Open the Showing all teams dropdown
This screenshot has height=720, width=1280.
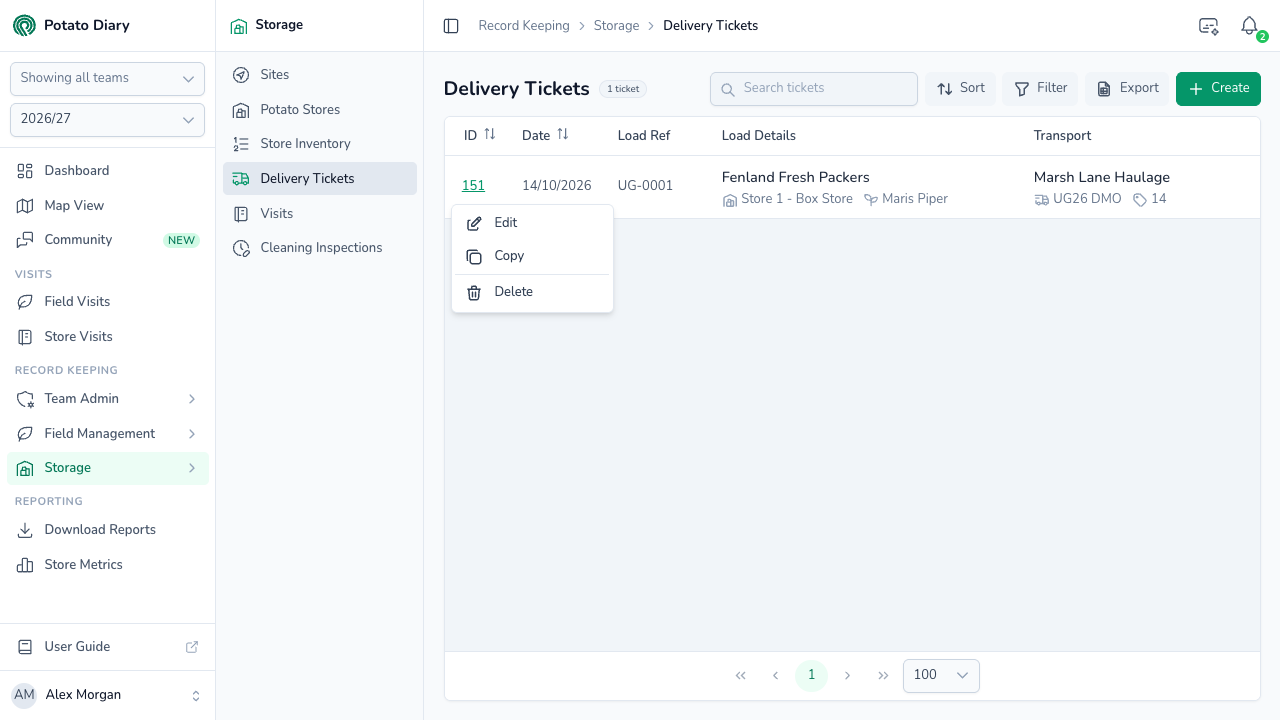[107, 78]
